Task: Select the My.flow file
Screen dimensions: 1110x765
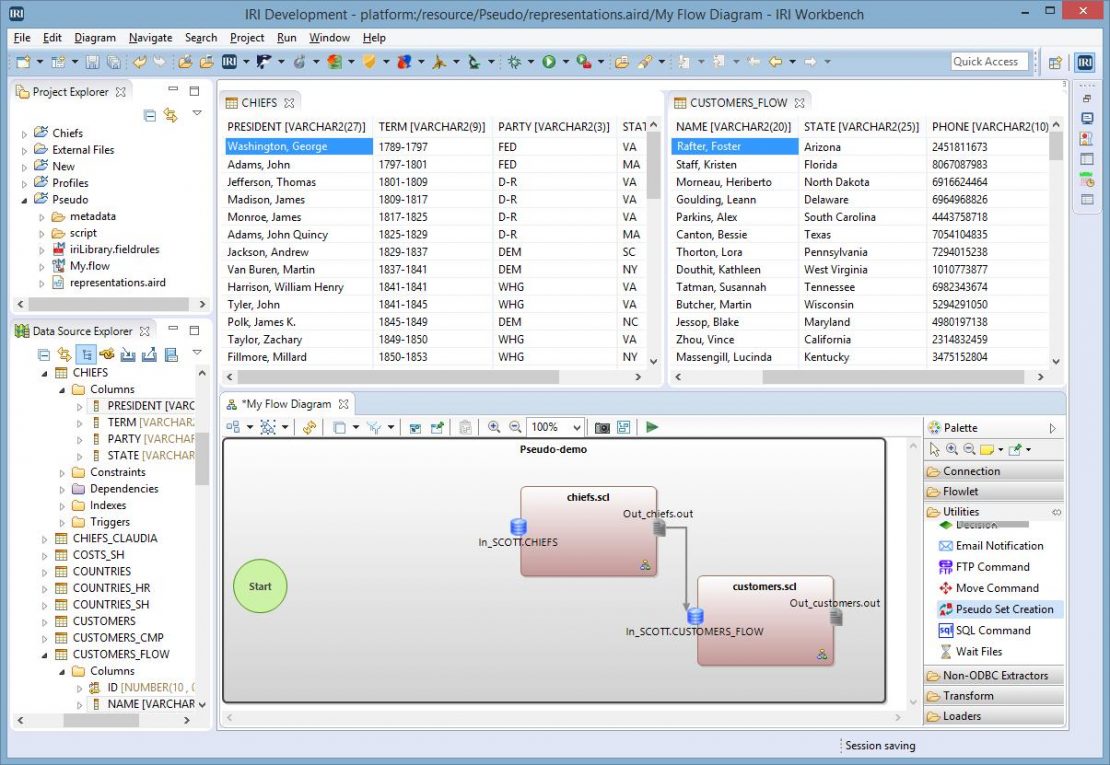Action: [89, 266]
